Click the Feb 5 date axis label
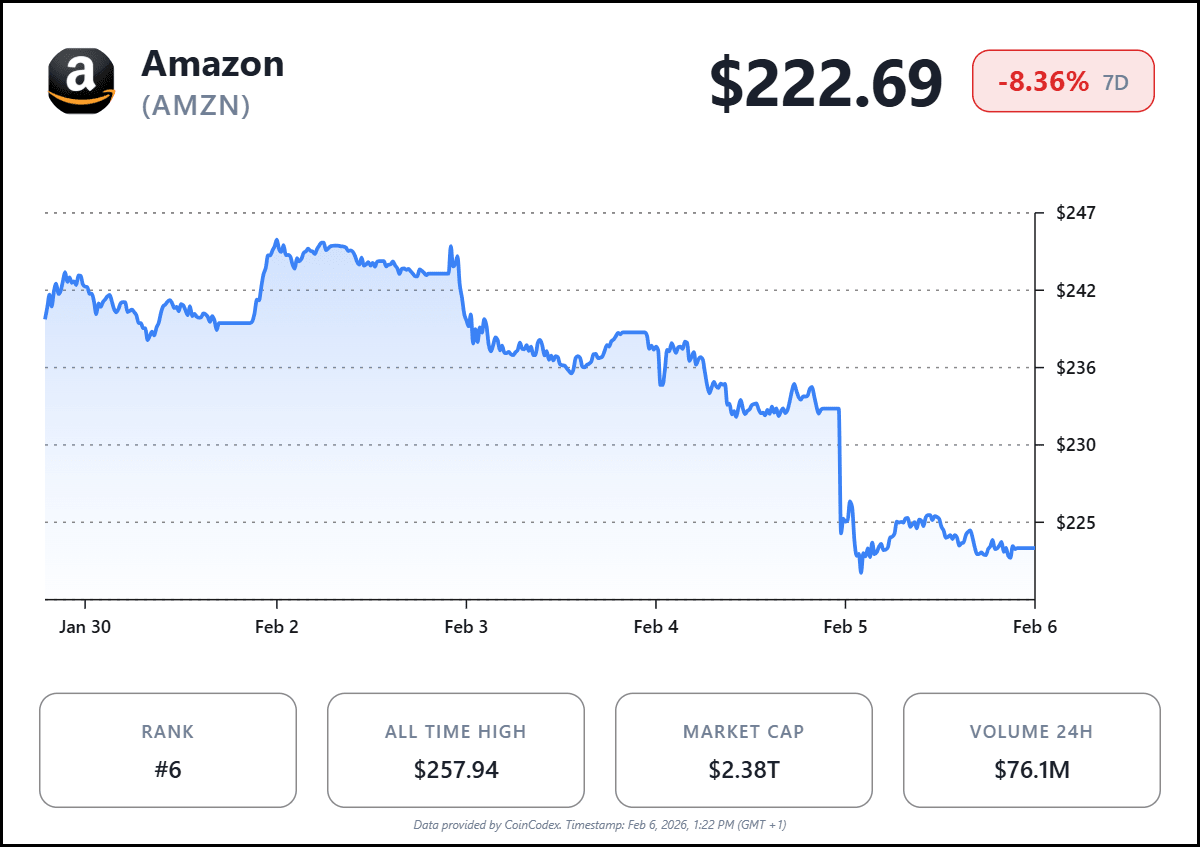The width and height of the screenshot is (1200, 847). [x=845, y=627]
